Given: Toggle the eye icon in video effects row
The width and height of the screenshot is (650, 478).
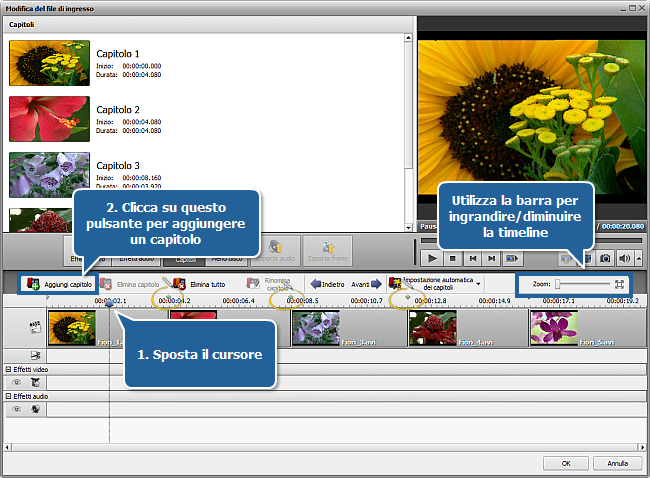Looking at the screenshot, I should tap(16, 382).
